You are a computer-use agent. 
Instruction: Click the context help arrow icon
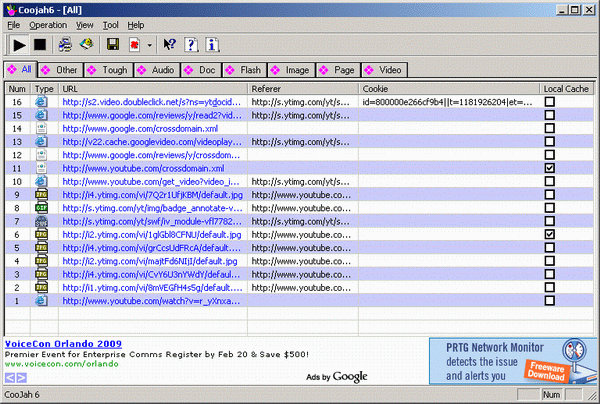tap(168, 44)
